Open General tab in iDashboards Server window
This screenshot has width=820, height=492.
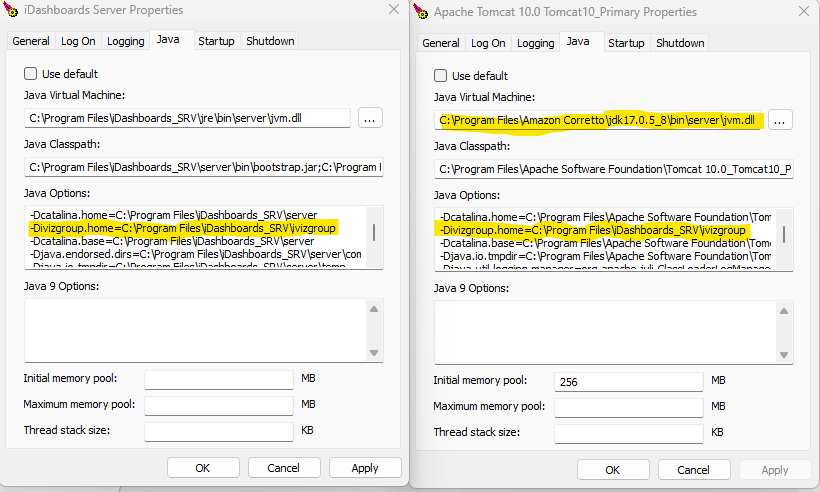31,41
